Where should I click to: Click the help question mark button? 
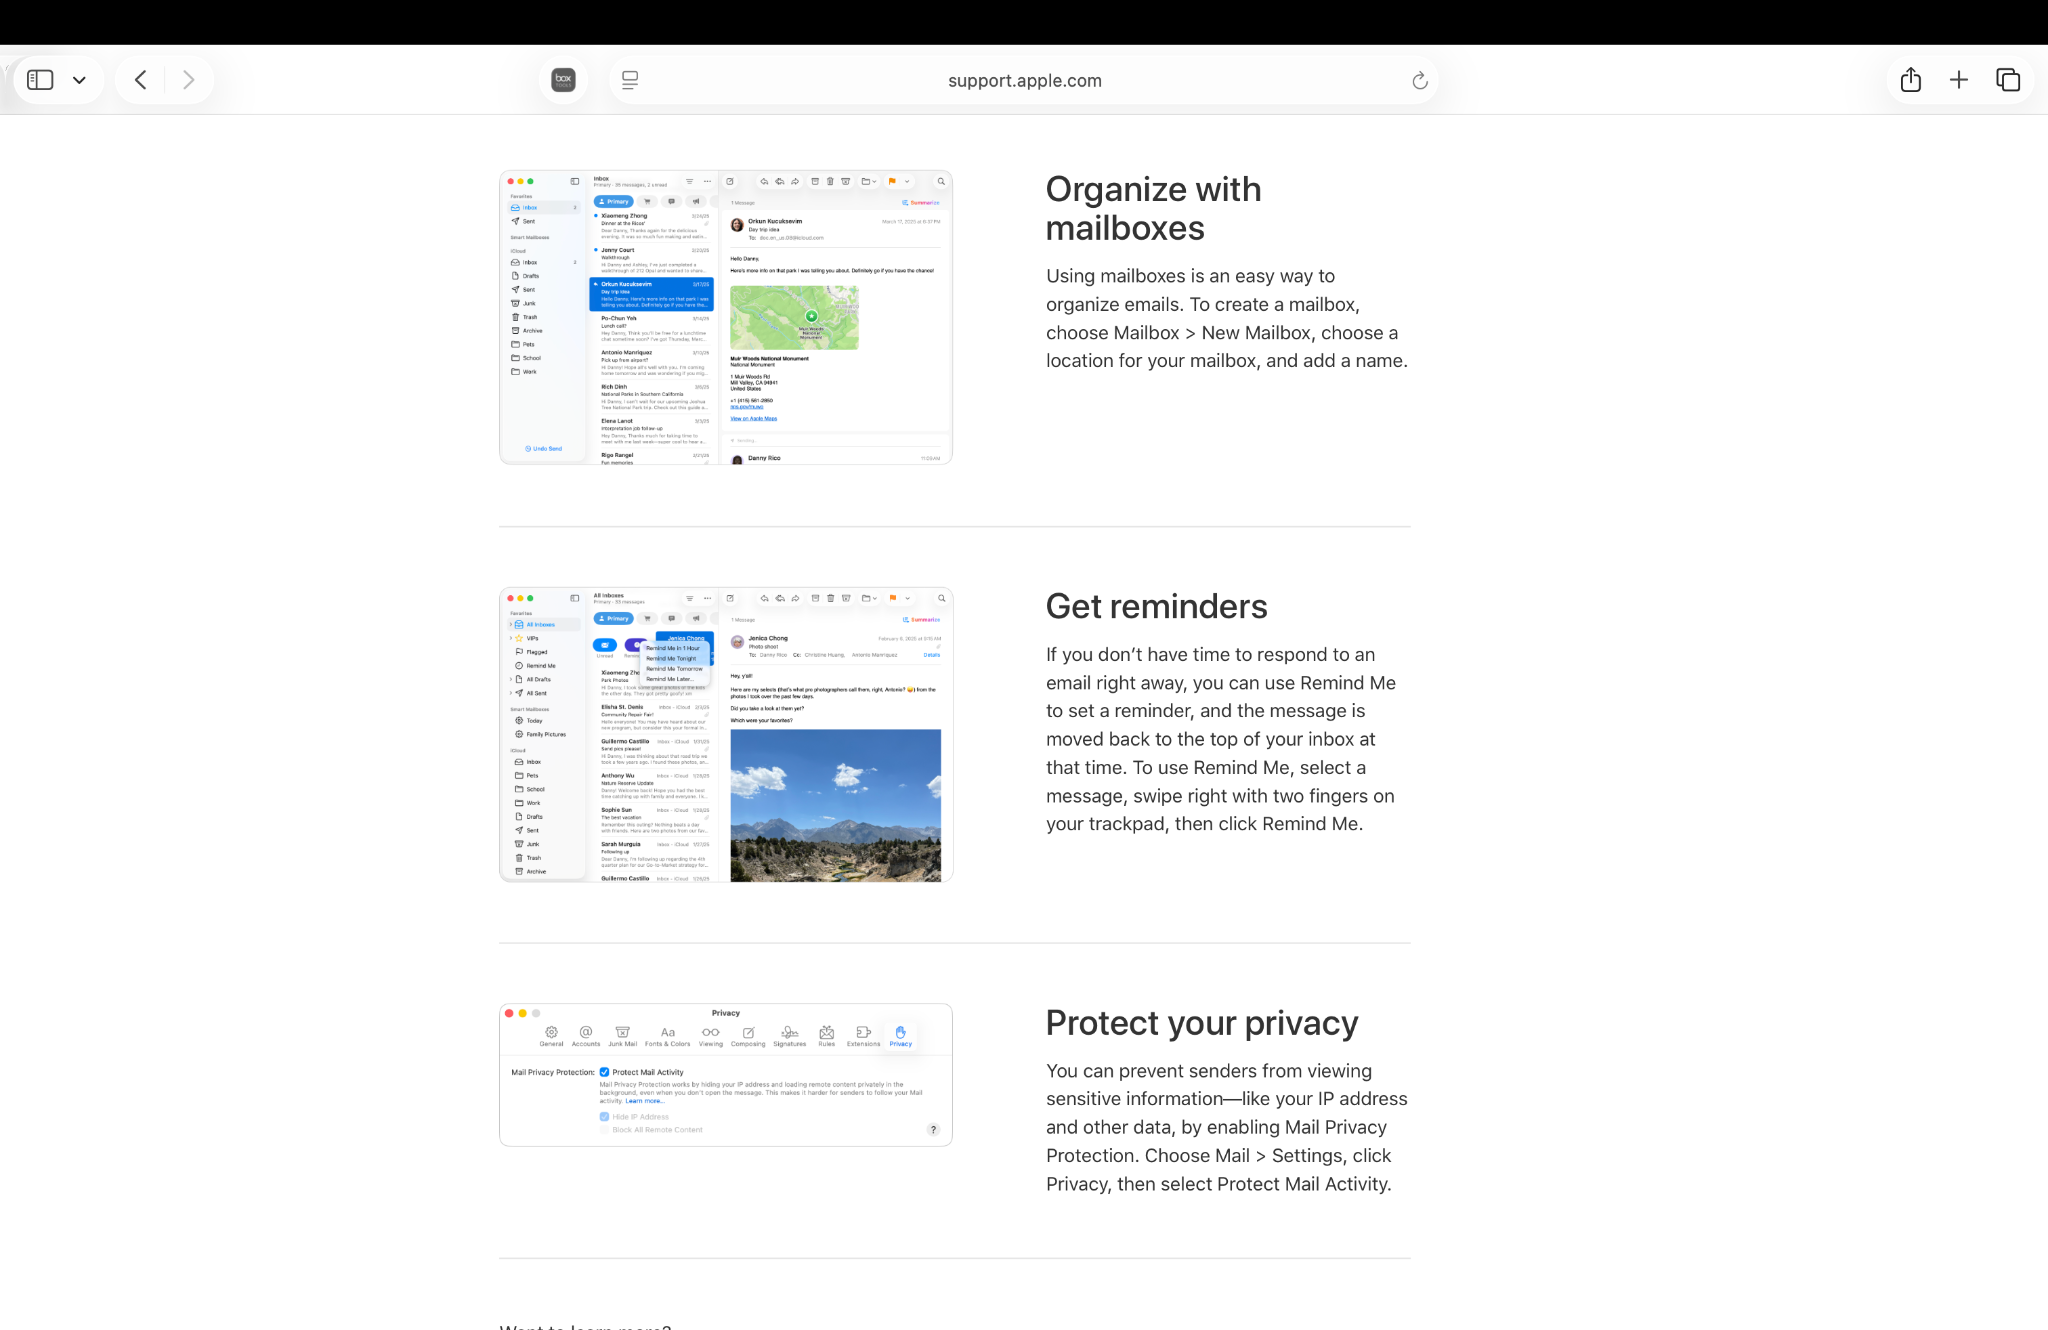[933, 1130]
